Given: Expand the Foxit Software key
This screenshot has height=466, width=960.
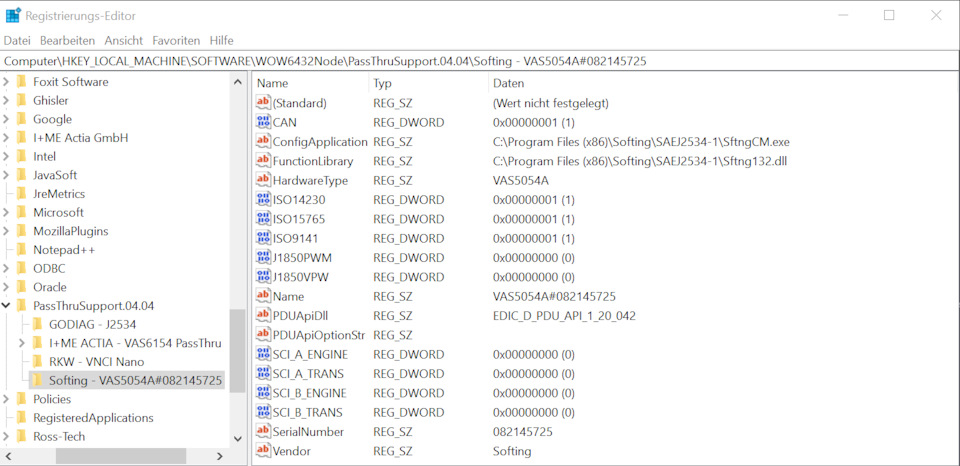Looking at the screenshot, I should (x=6, y=81).
